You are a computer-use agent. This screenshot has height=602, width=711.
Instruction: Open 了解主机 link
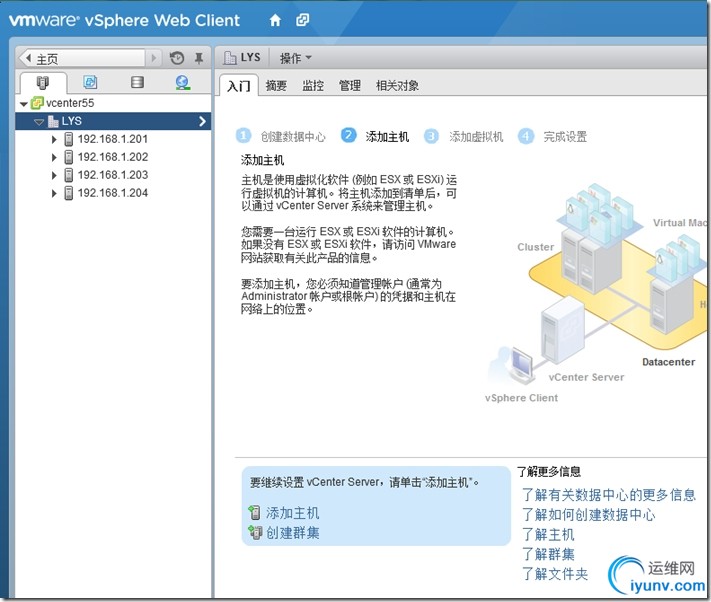tap(548, 534)
